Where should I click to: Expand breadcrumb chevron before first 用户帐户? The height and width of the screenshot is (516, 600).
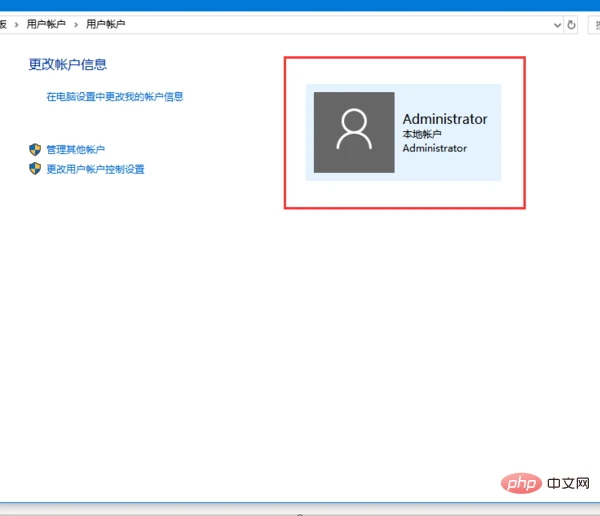[16, 25]
